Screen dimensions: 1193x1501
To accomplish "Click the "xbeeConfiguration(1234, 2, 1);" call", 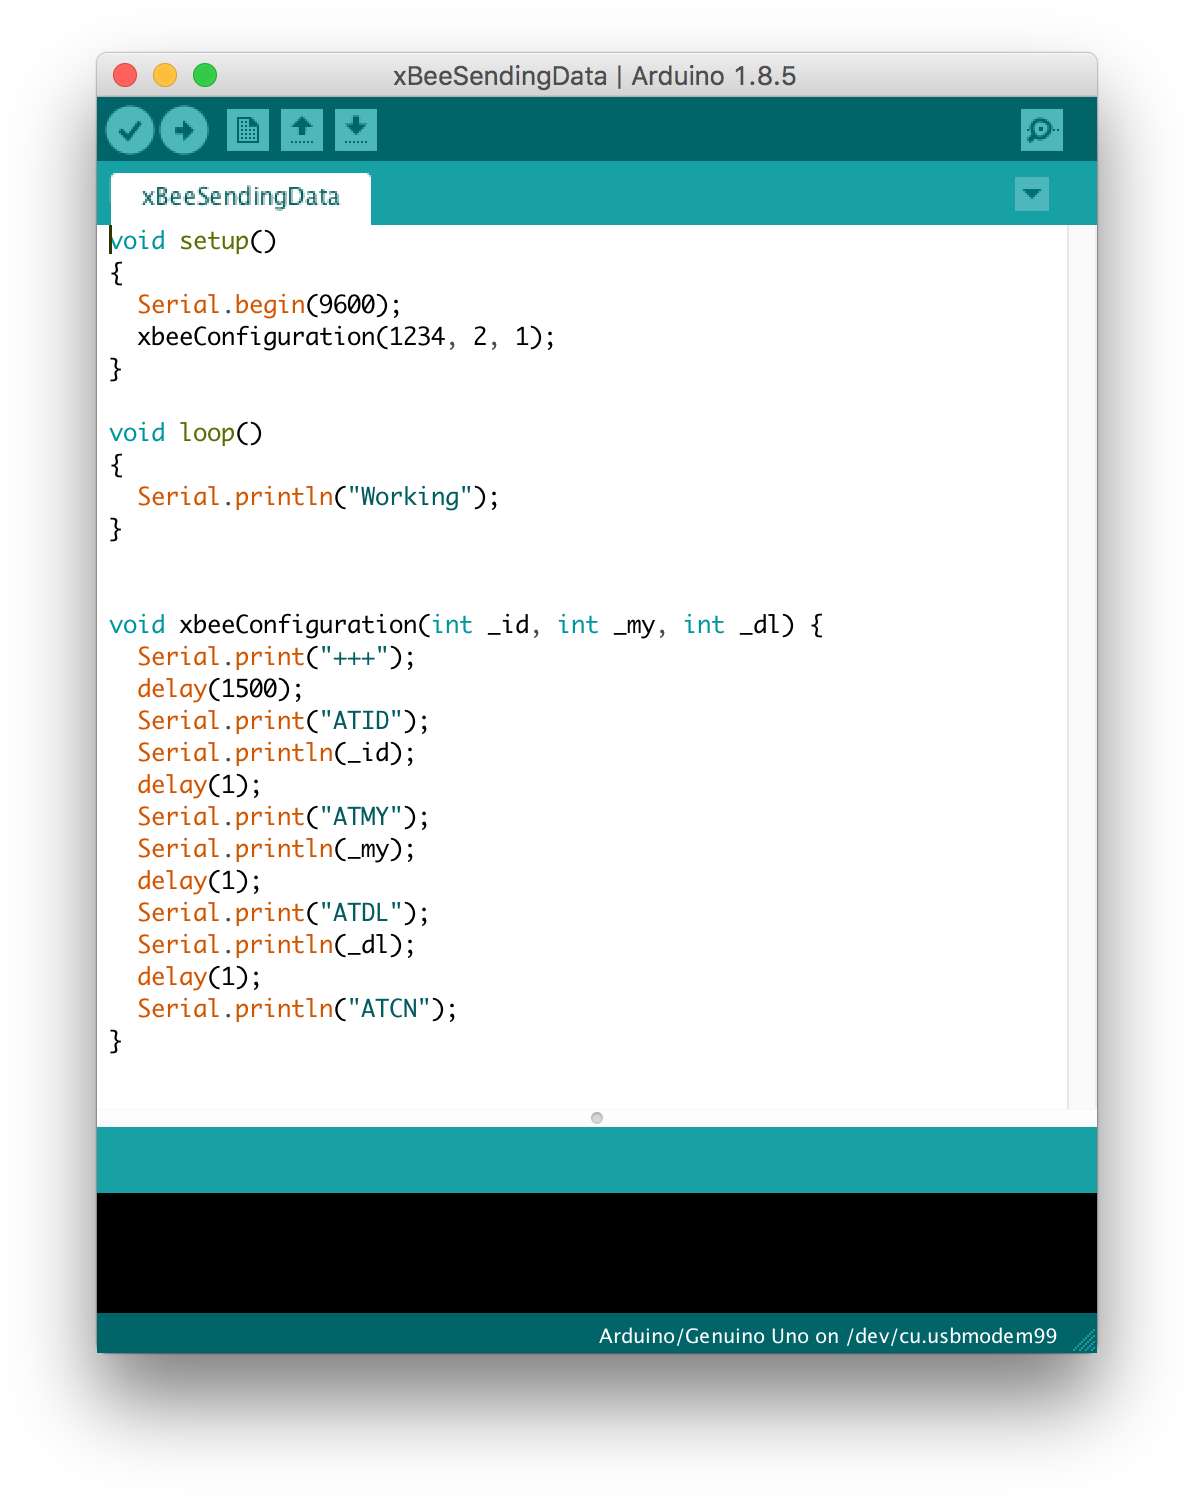I will [346, 337].
